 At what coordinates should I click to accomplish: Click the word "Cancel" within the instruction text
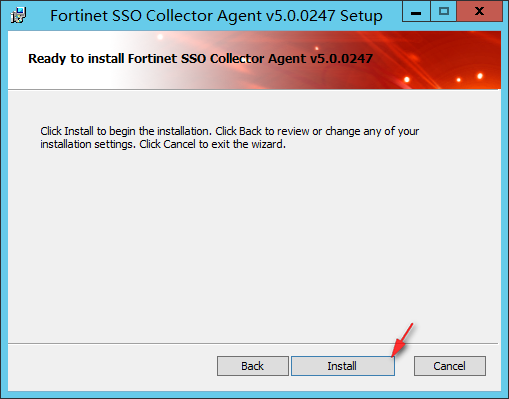pos(179,144)
